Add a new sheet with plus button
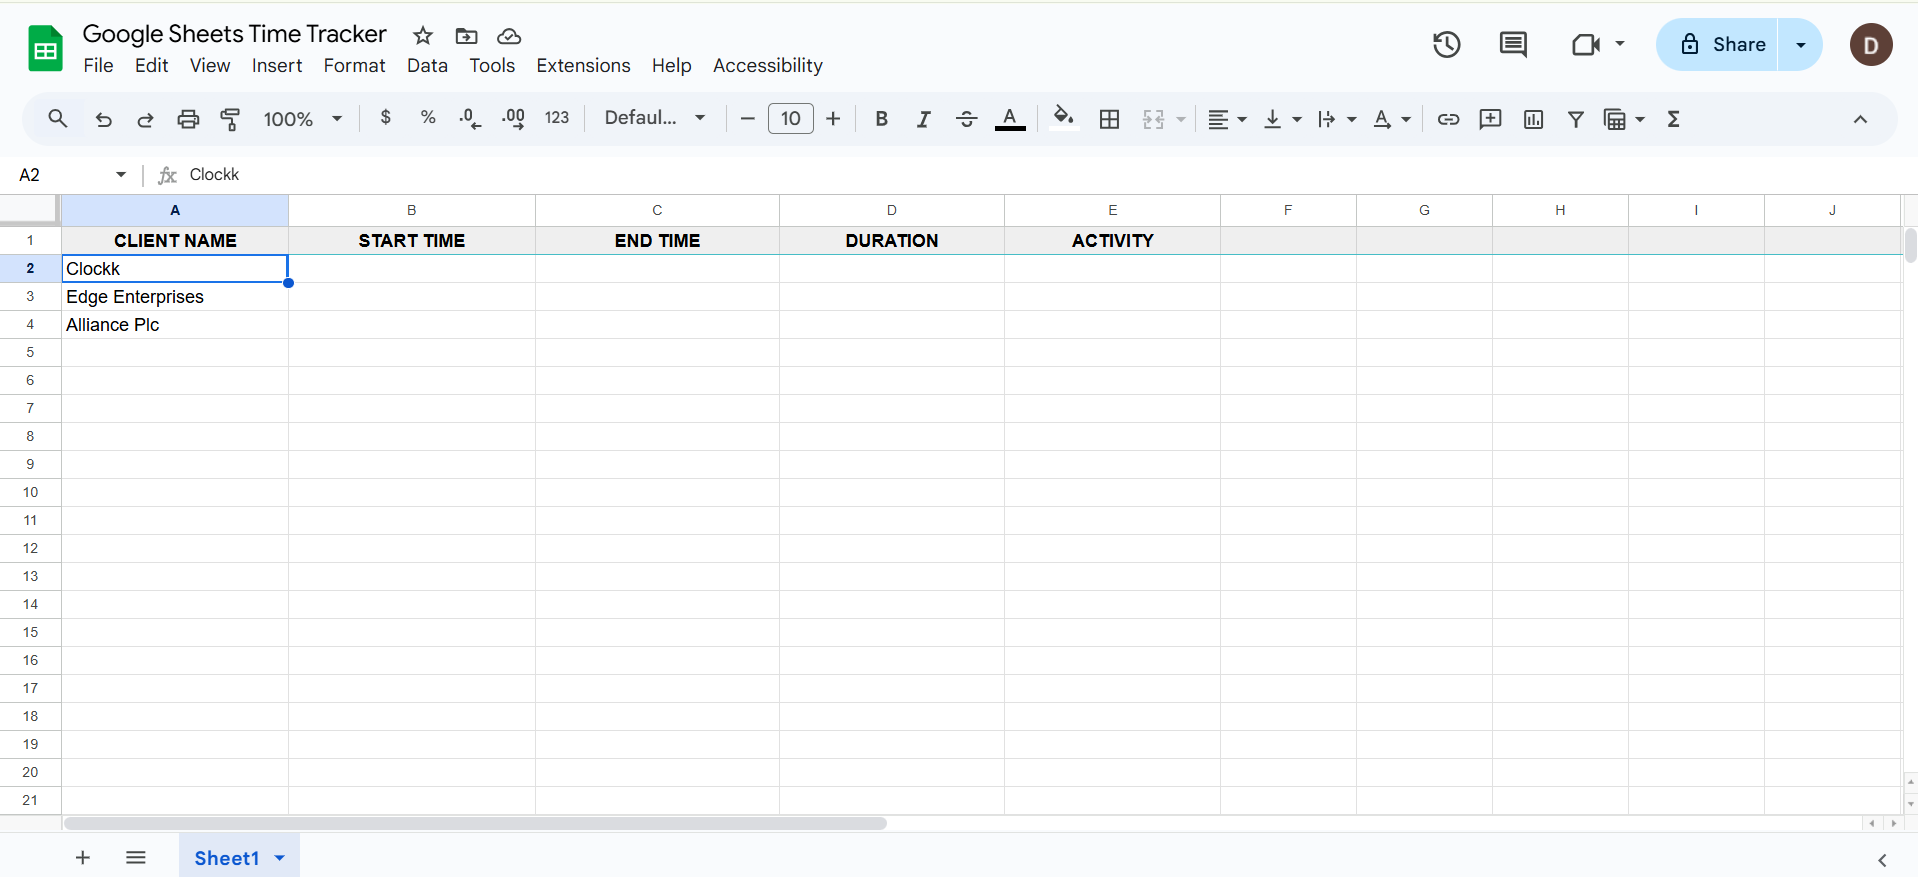The height and width of the screenshot is (877, 1918). (x=83, y=858)
